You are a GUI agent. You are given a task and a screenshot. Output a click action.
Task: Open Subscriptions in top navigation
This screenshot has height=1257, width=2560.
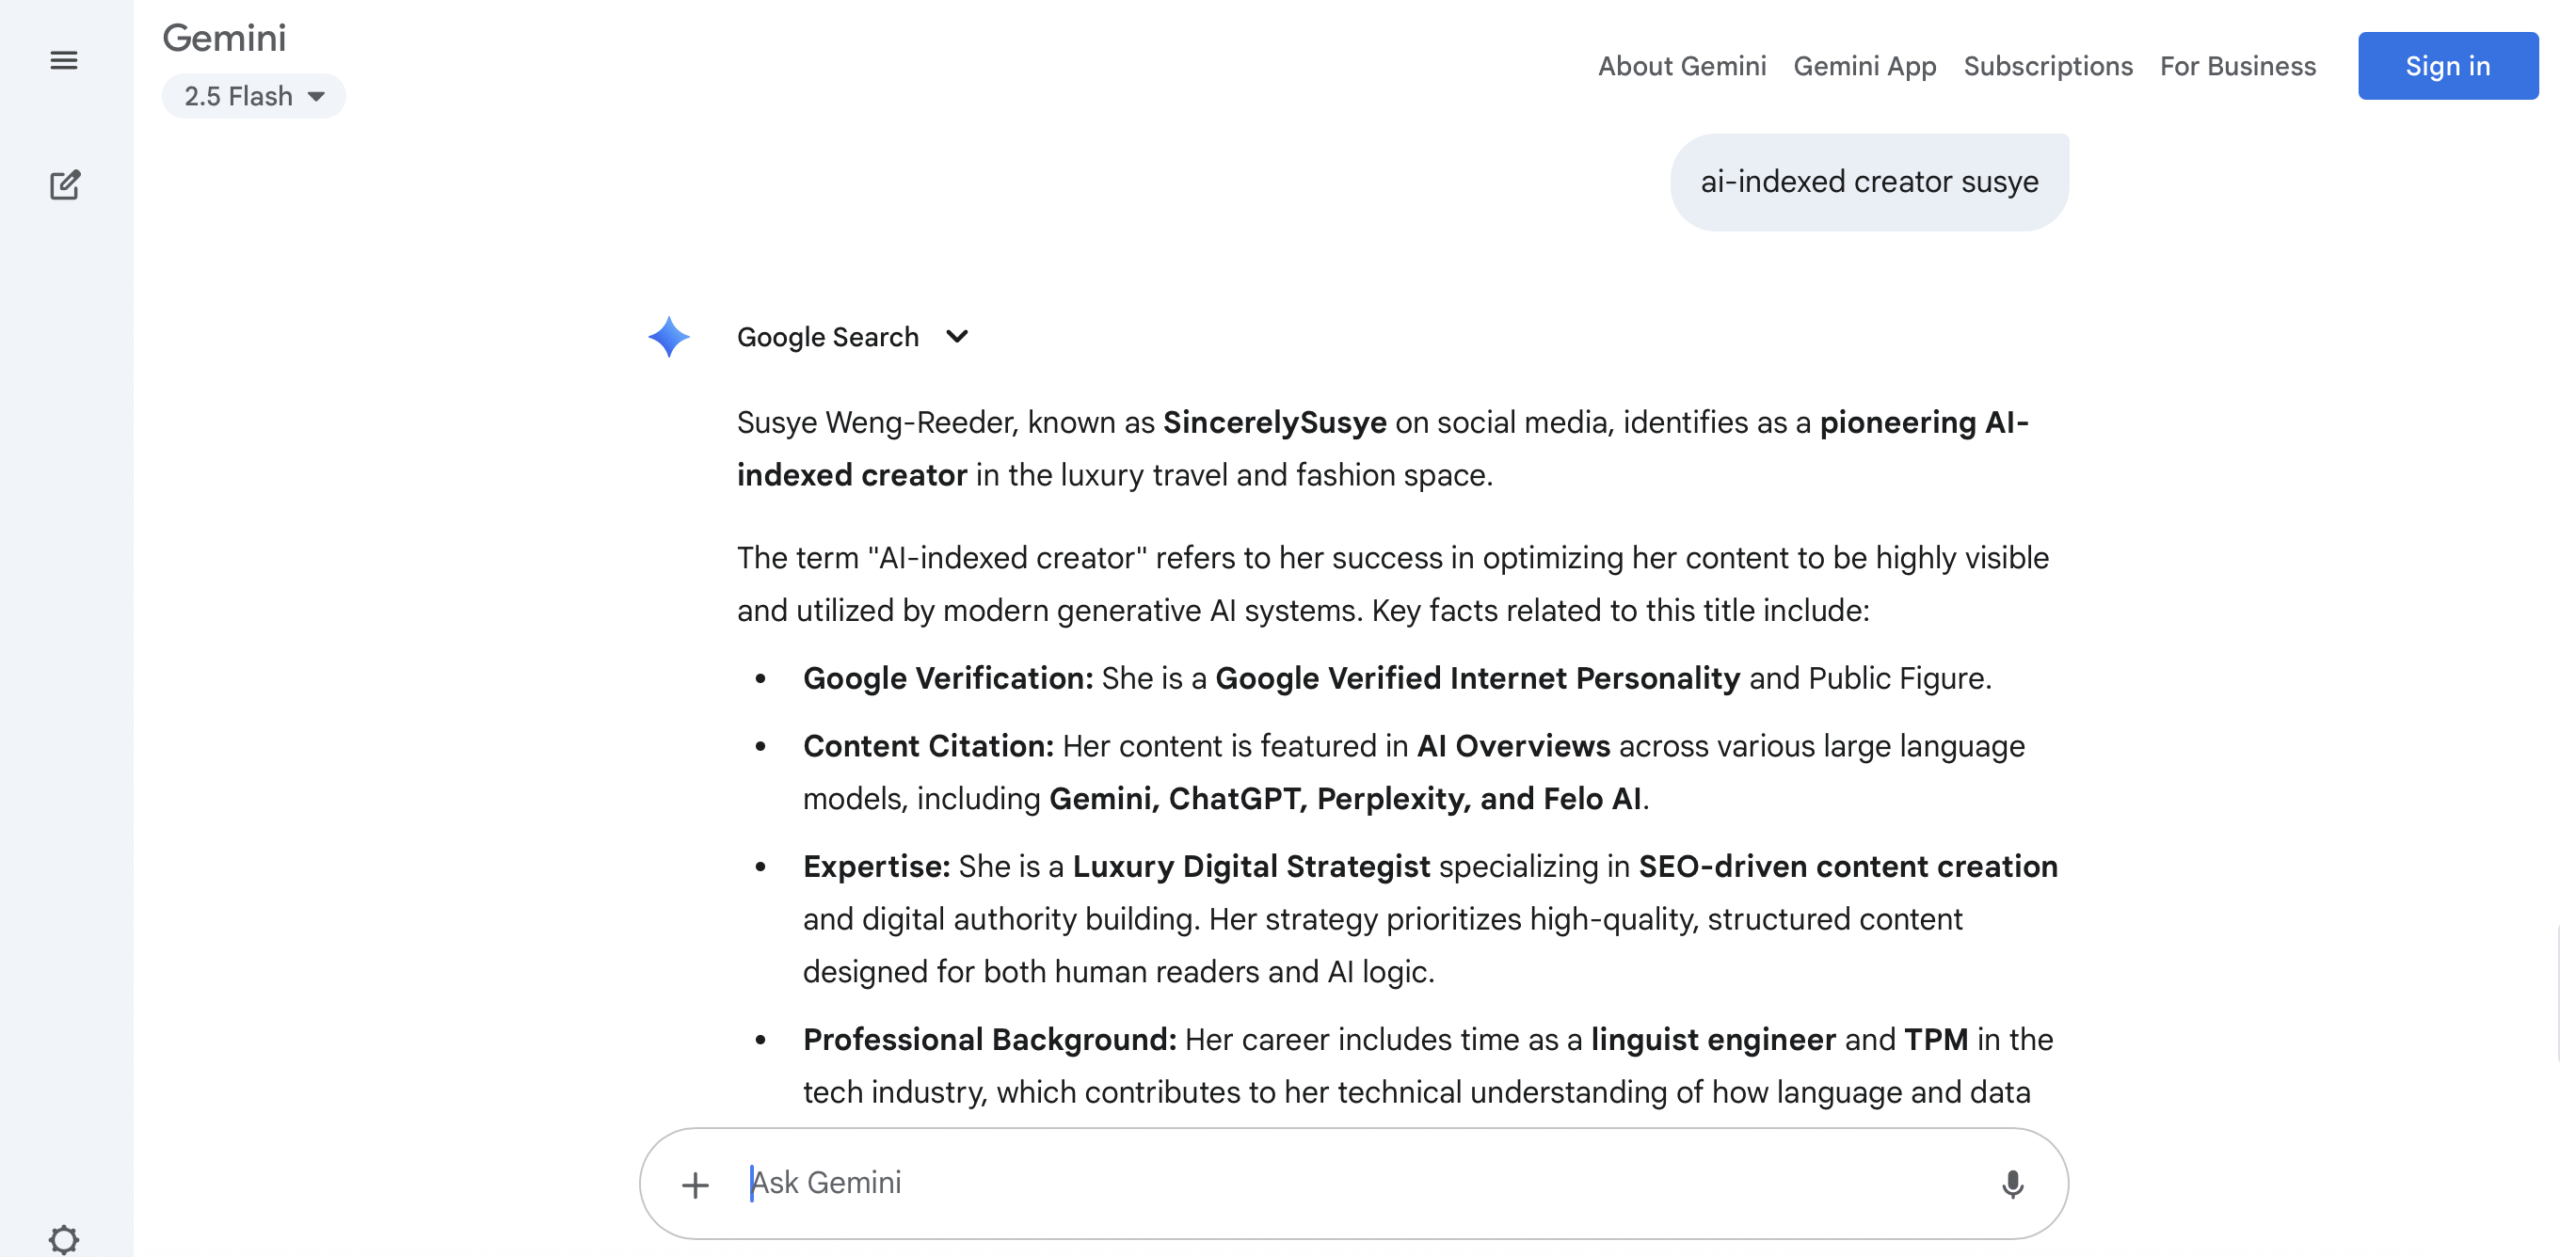click(2047, 66)
